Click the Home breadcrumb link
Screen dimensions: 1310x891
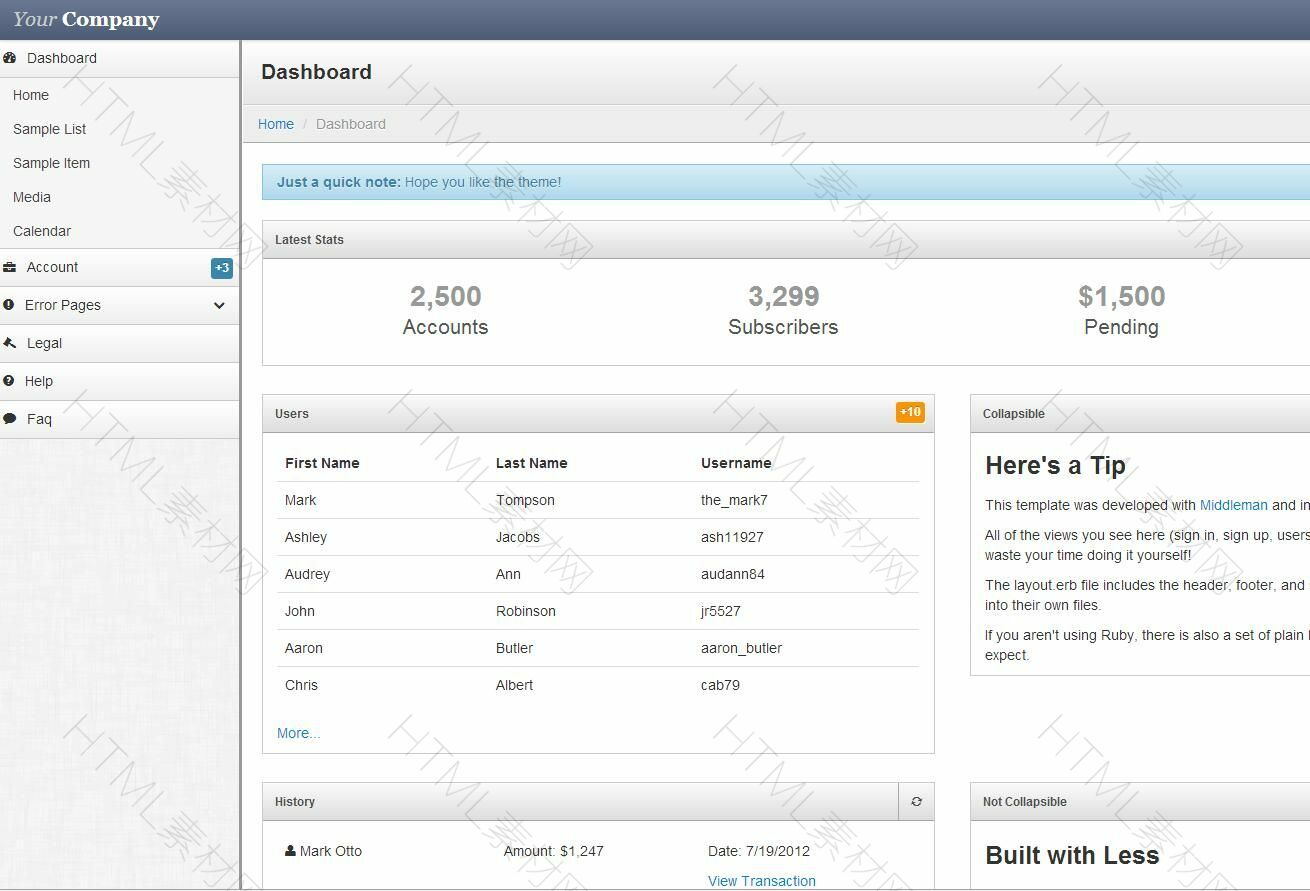click(276, 124)
